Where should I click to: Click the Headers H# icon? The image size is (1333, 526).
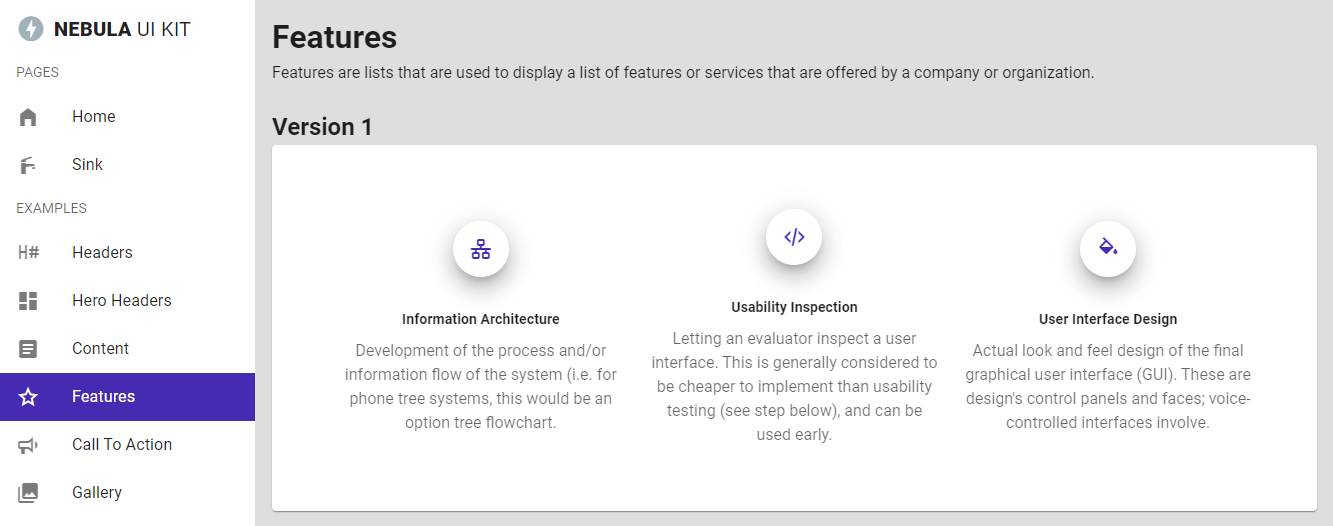tap(28, 253)
